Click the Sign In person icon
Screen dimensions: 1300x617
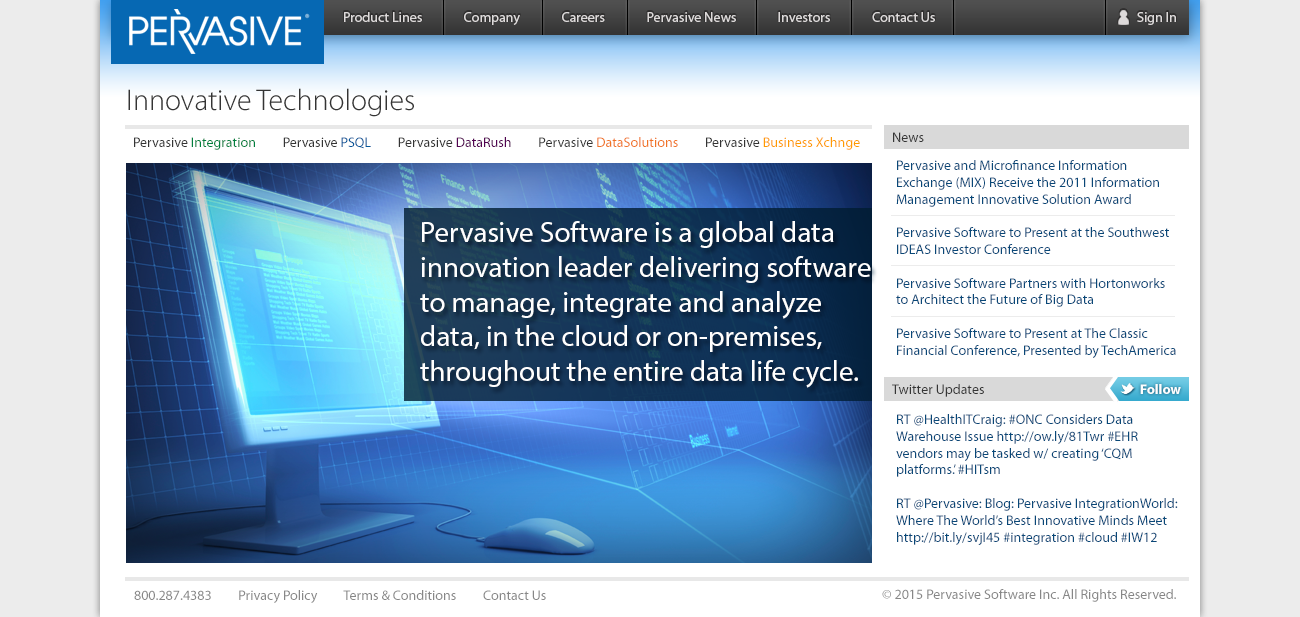[x=1123, y=17]
